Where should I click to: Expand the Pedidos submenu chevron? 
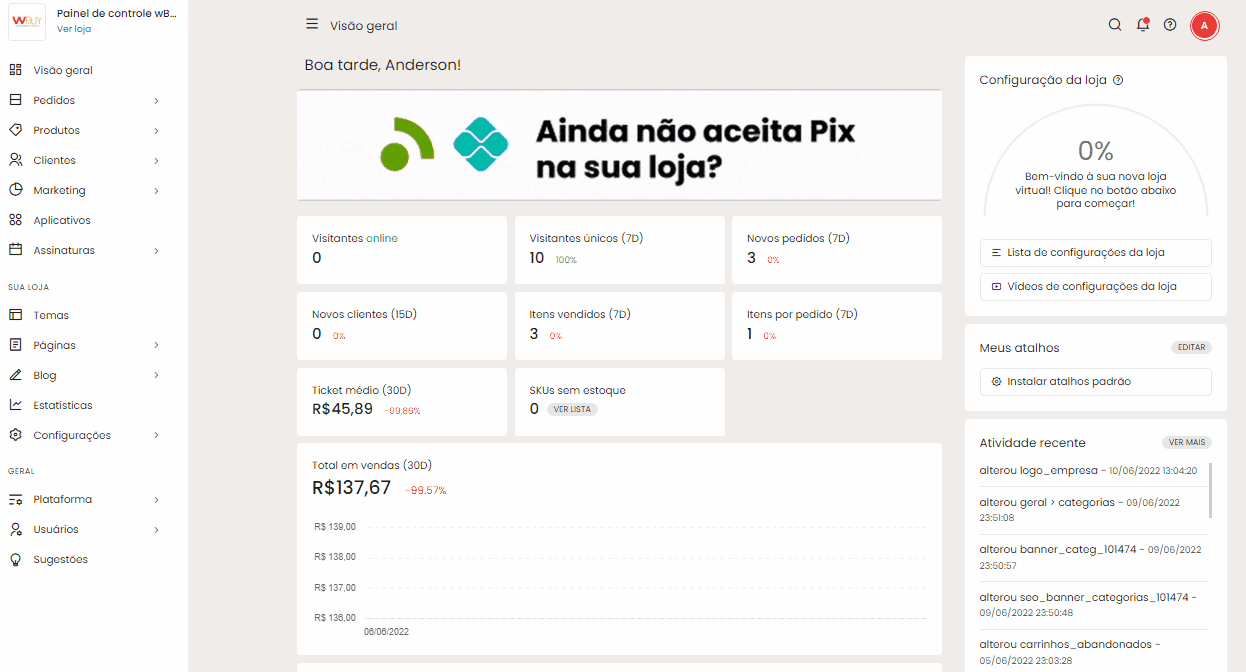pyautogui.click(x=157, y=101)
